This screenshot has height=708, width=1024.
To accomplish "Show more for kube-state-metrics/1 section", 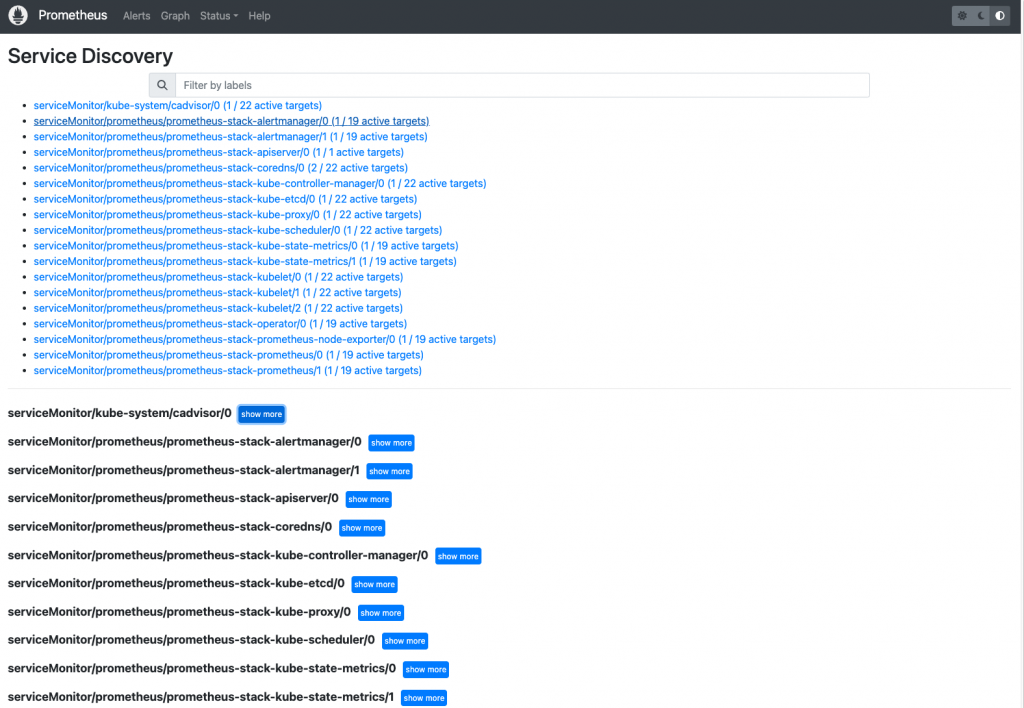I will click(x=424, y=698).
